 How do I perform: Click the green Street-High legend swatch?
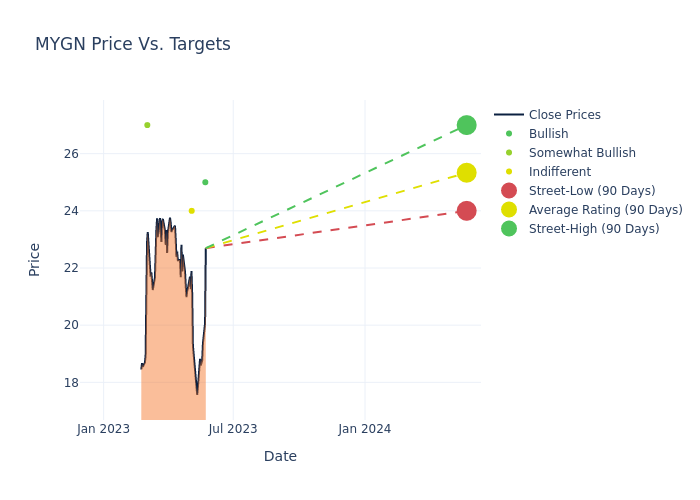(509, 229)
